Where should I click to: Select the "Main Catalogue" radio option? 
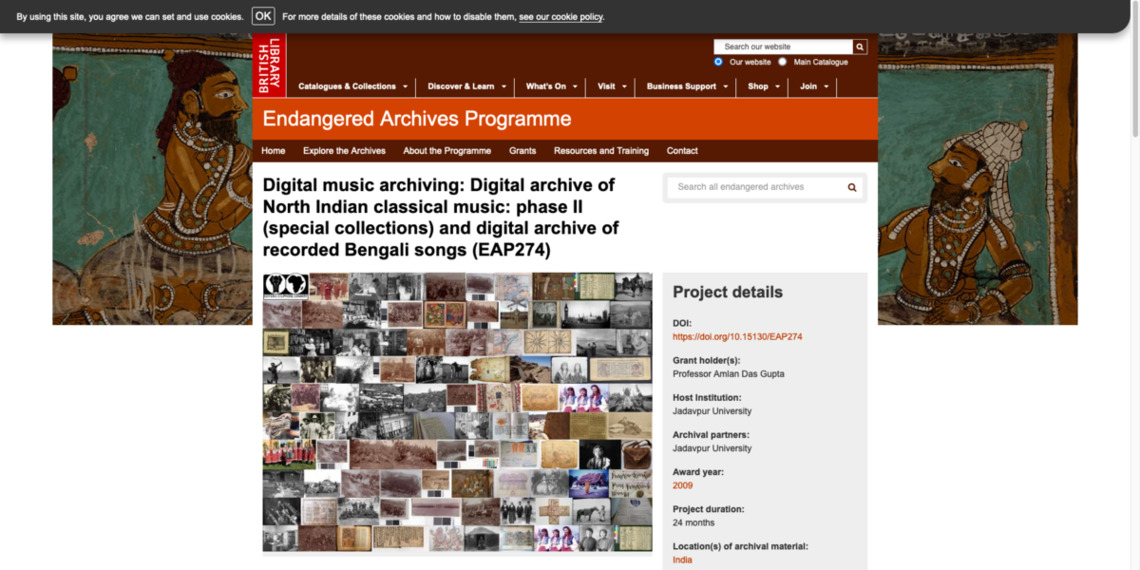782,62
